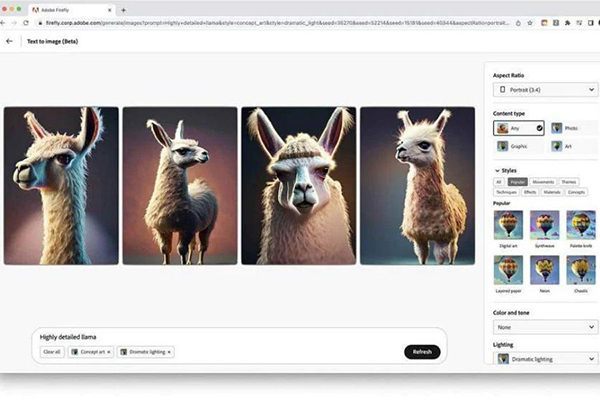Open the Aspect Ratio dropdown
The height and width of the screenshot is (400, 600).
click(546, 89)
